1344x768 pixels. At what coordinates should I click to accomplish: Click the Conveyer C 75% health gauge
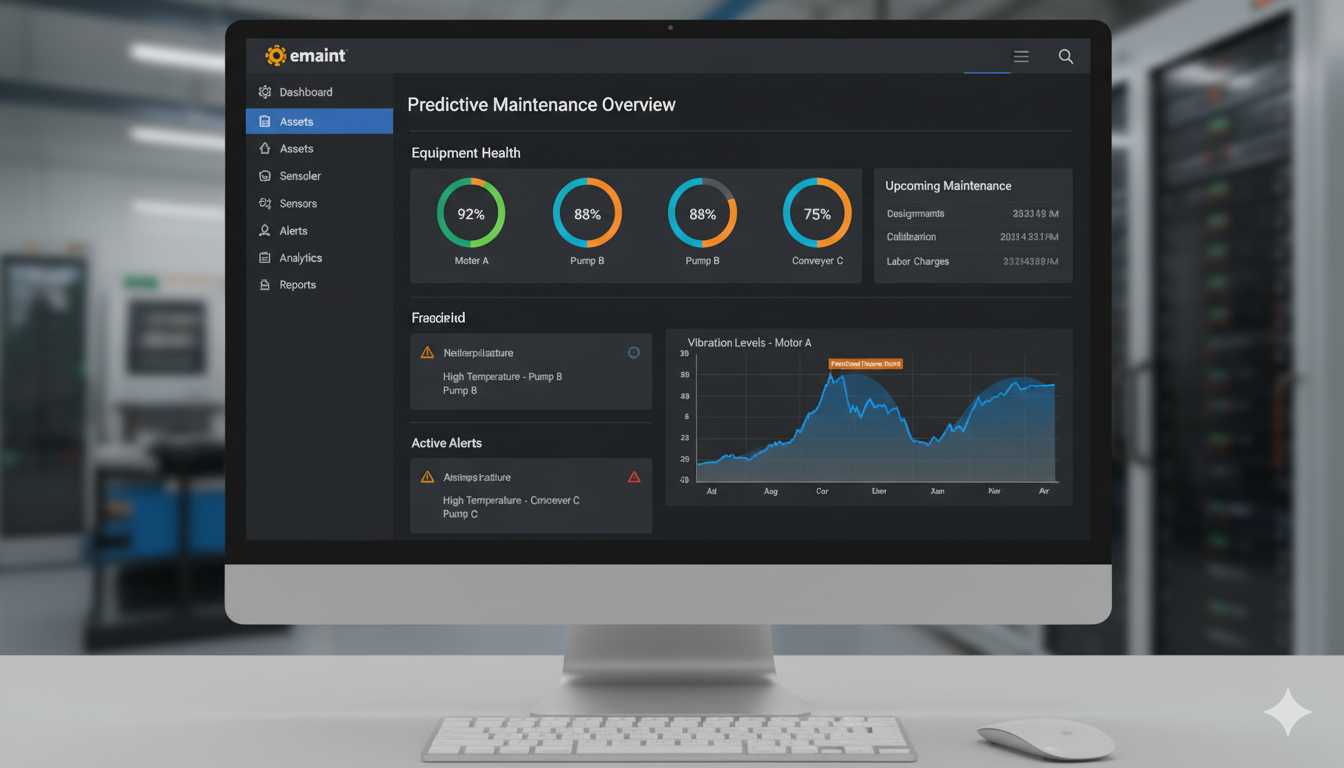(817, 213)
